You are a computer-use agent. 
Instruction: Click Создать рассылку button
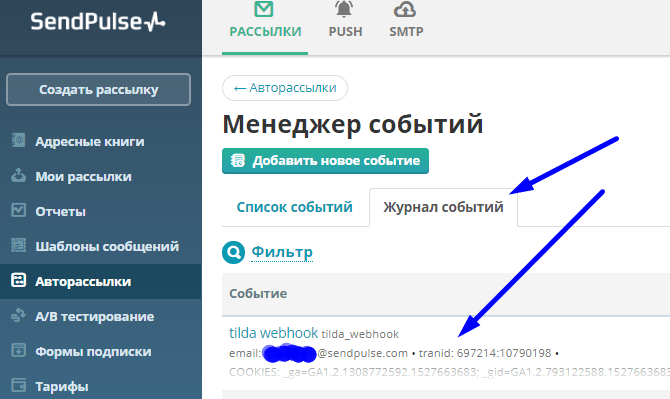(x=98, y=90)
